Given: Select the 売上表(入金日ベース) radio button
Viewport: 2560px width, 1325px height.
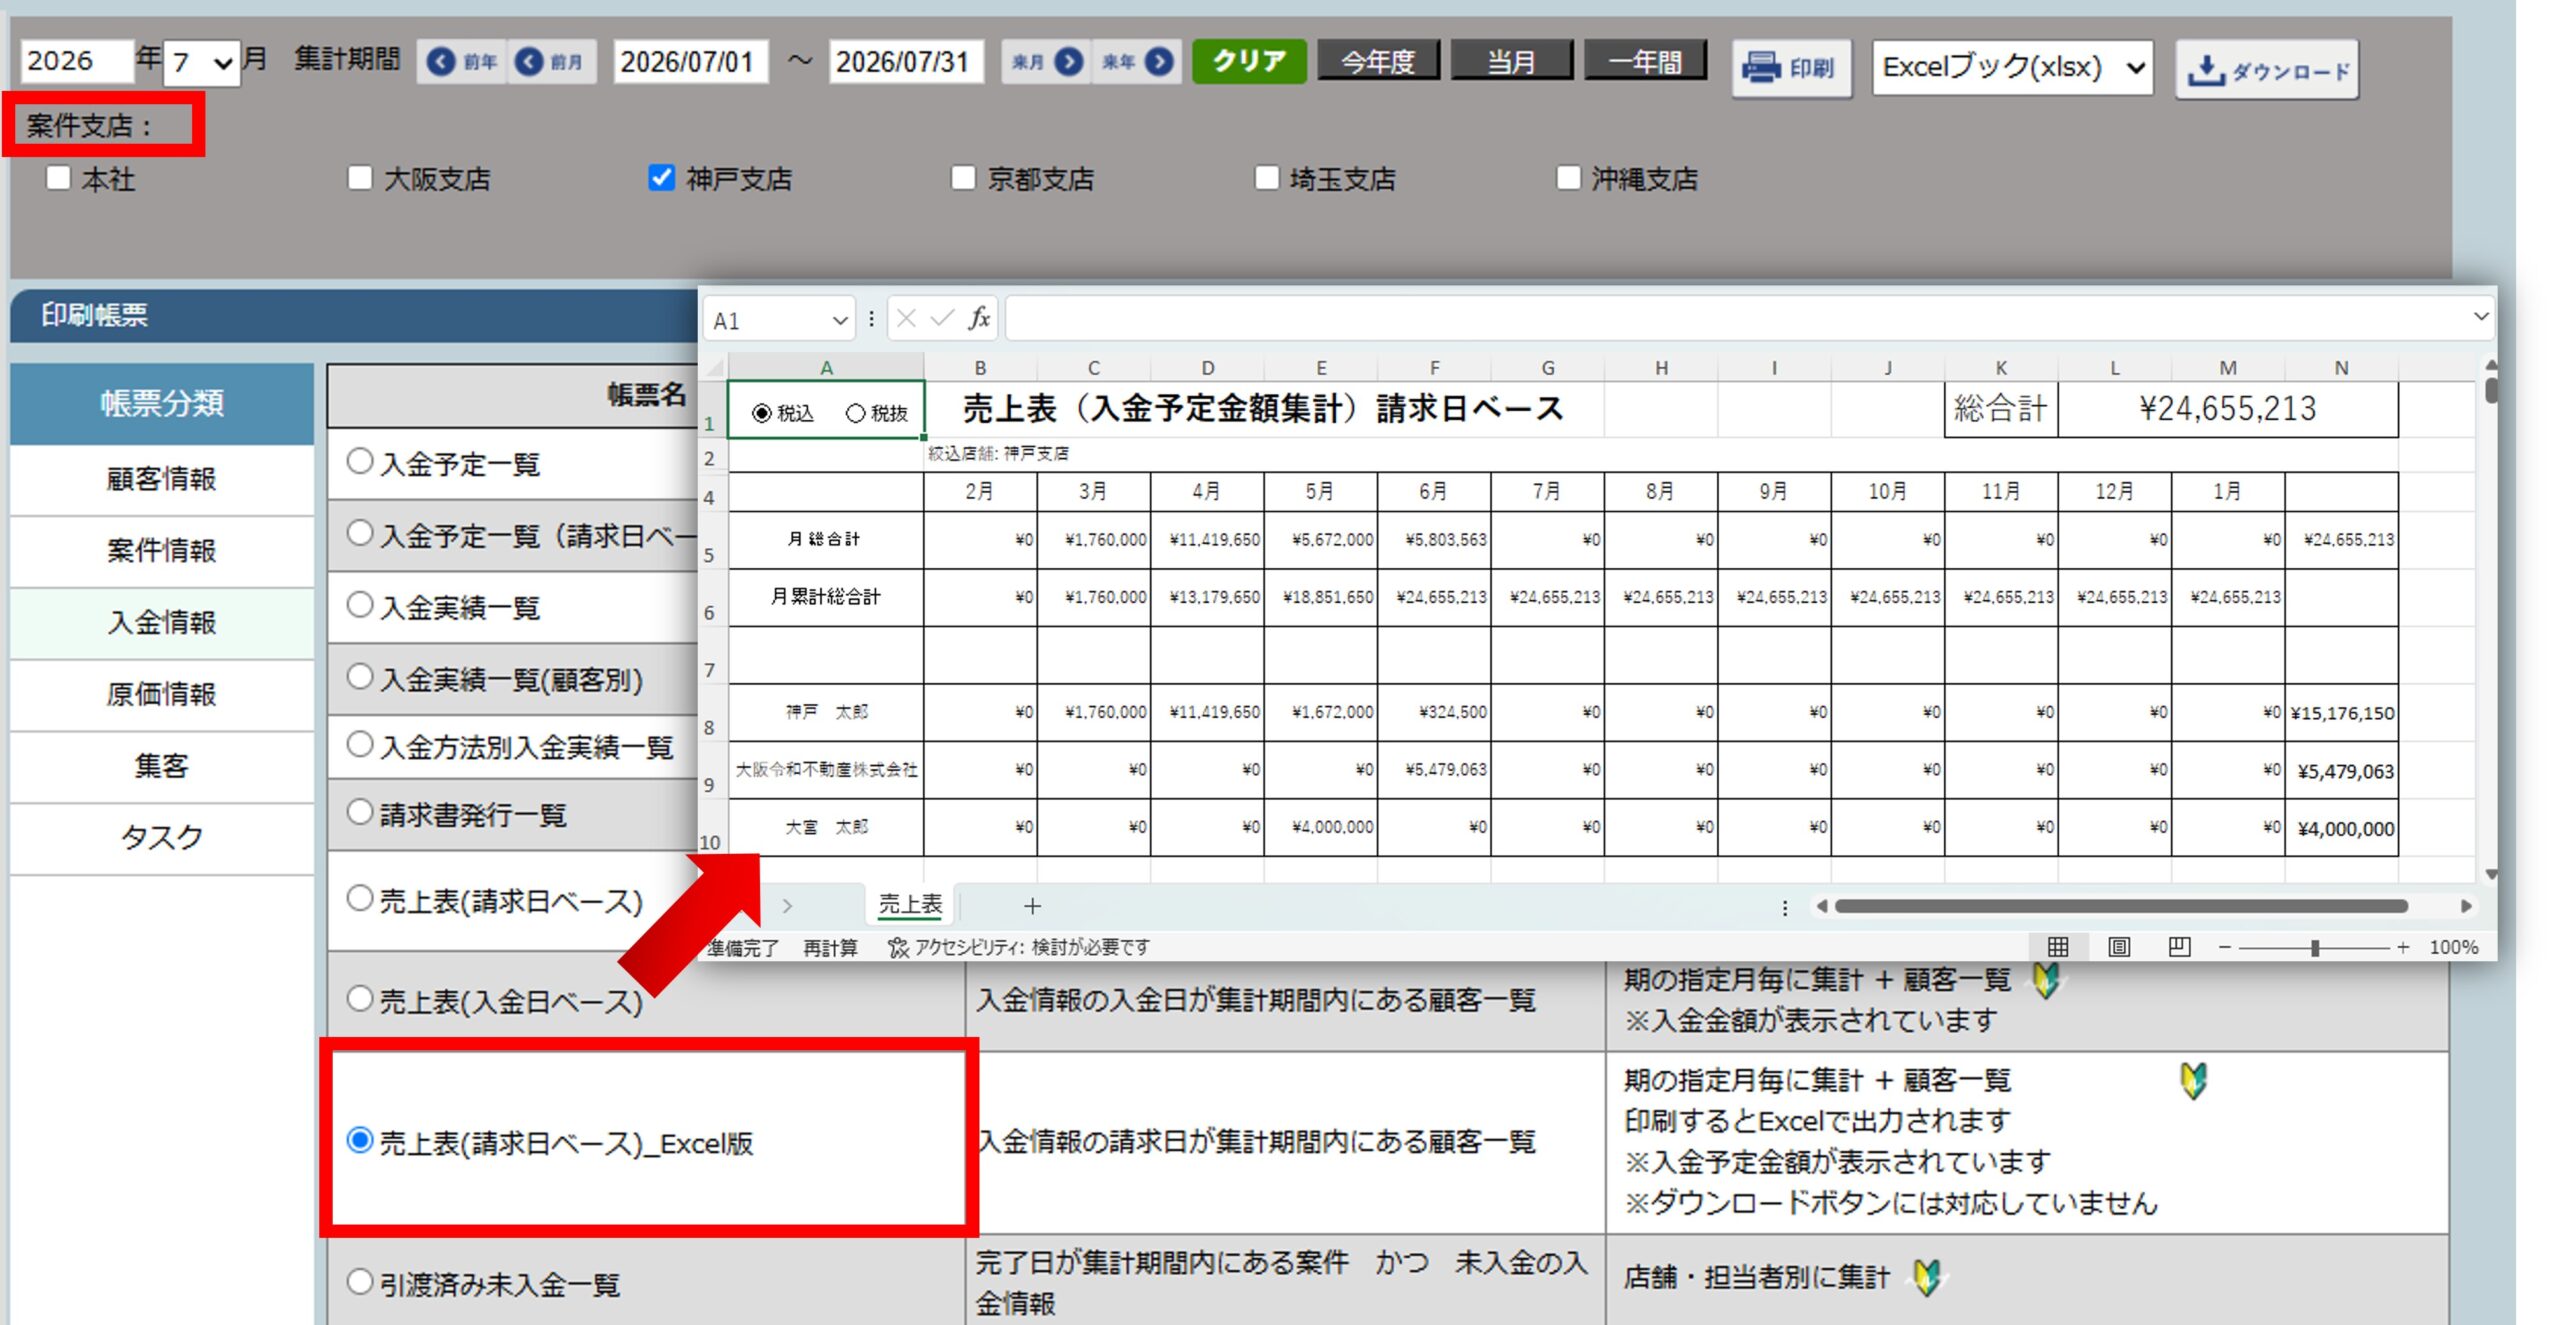Looking at the screenshot, I should 360,998.
